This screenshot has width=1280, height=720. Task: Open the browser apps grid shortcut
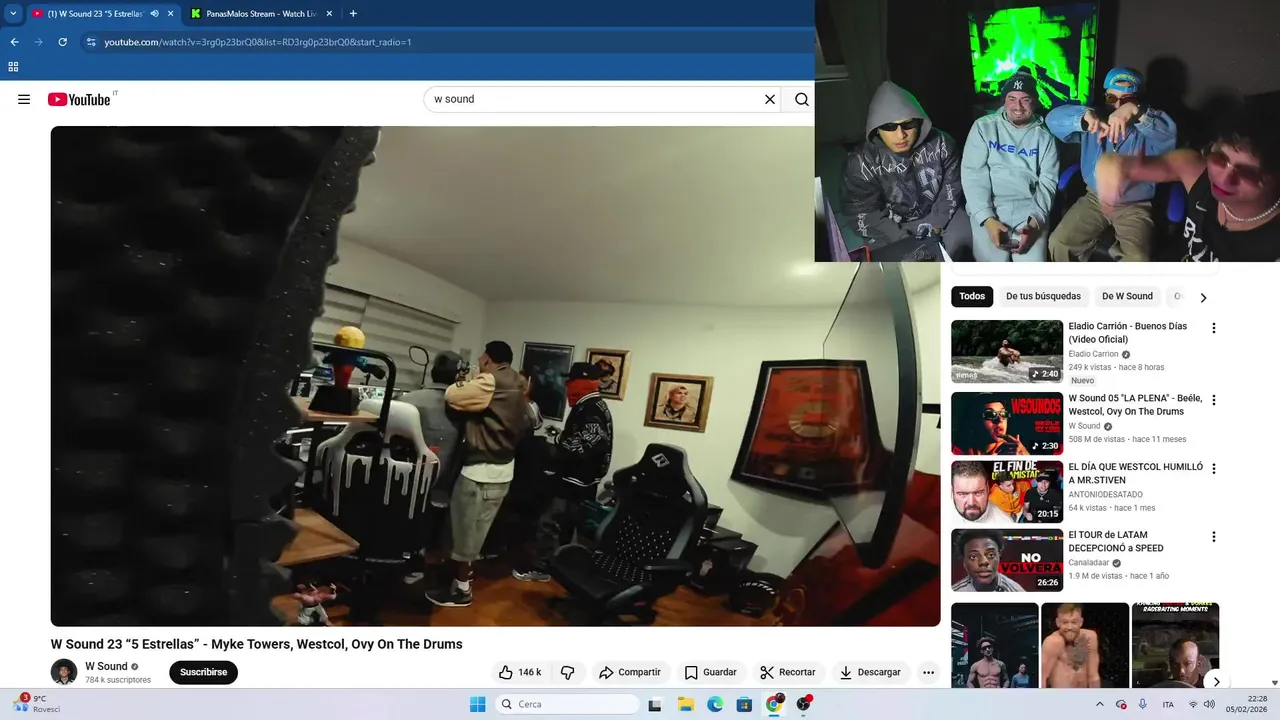click(13, 67)
